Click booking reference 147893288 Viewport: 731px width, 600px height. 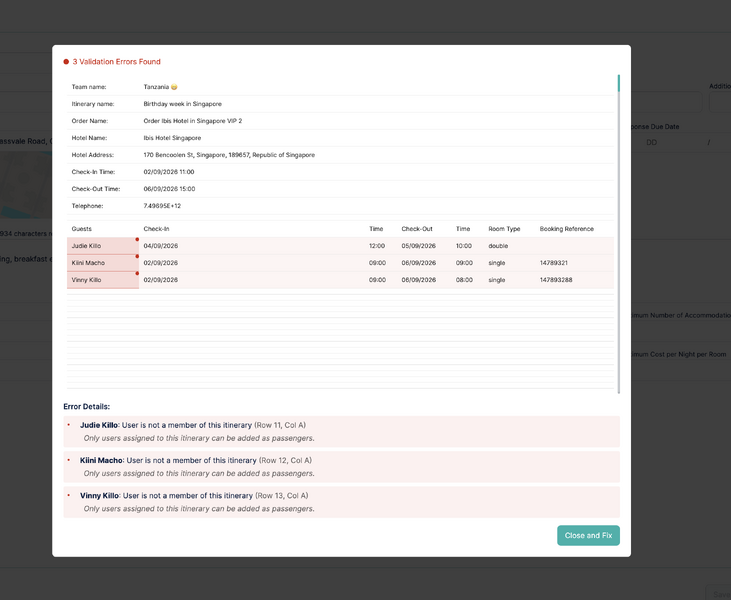point(556,280)
